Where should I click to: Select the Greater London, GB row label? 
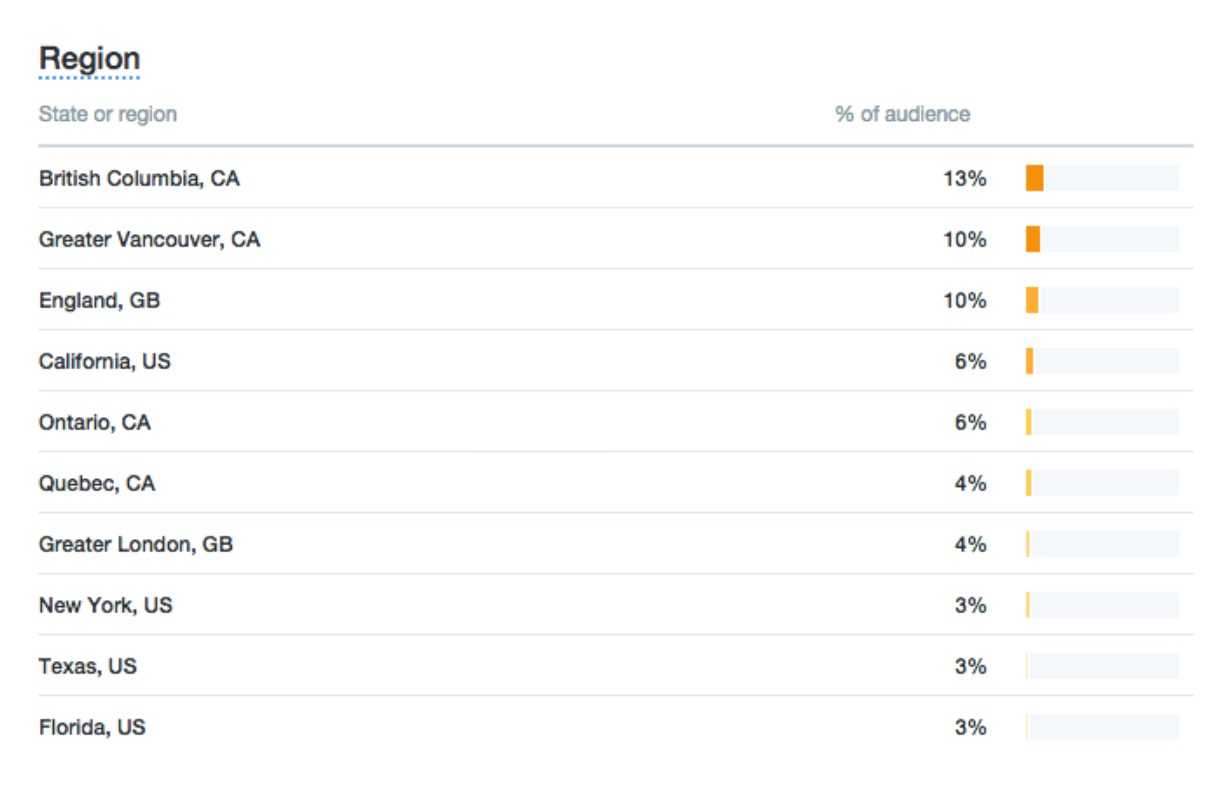pyautogui.click(x=136, y=545)
